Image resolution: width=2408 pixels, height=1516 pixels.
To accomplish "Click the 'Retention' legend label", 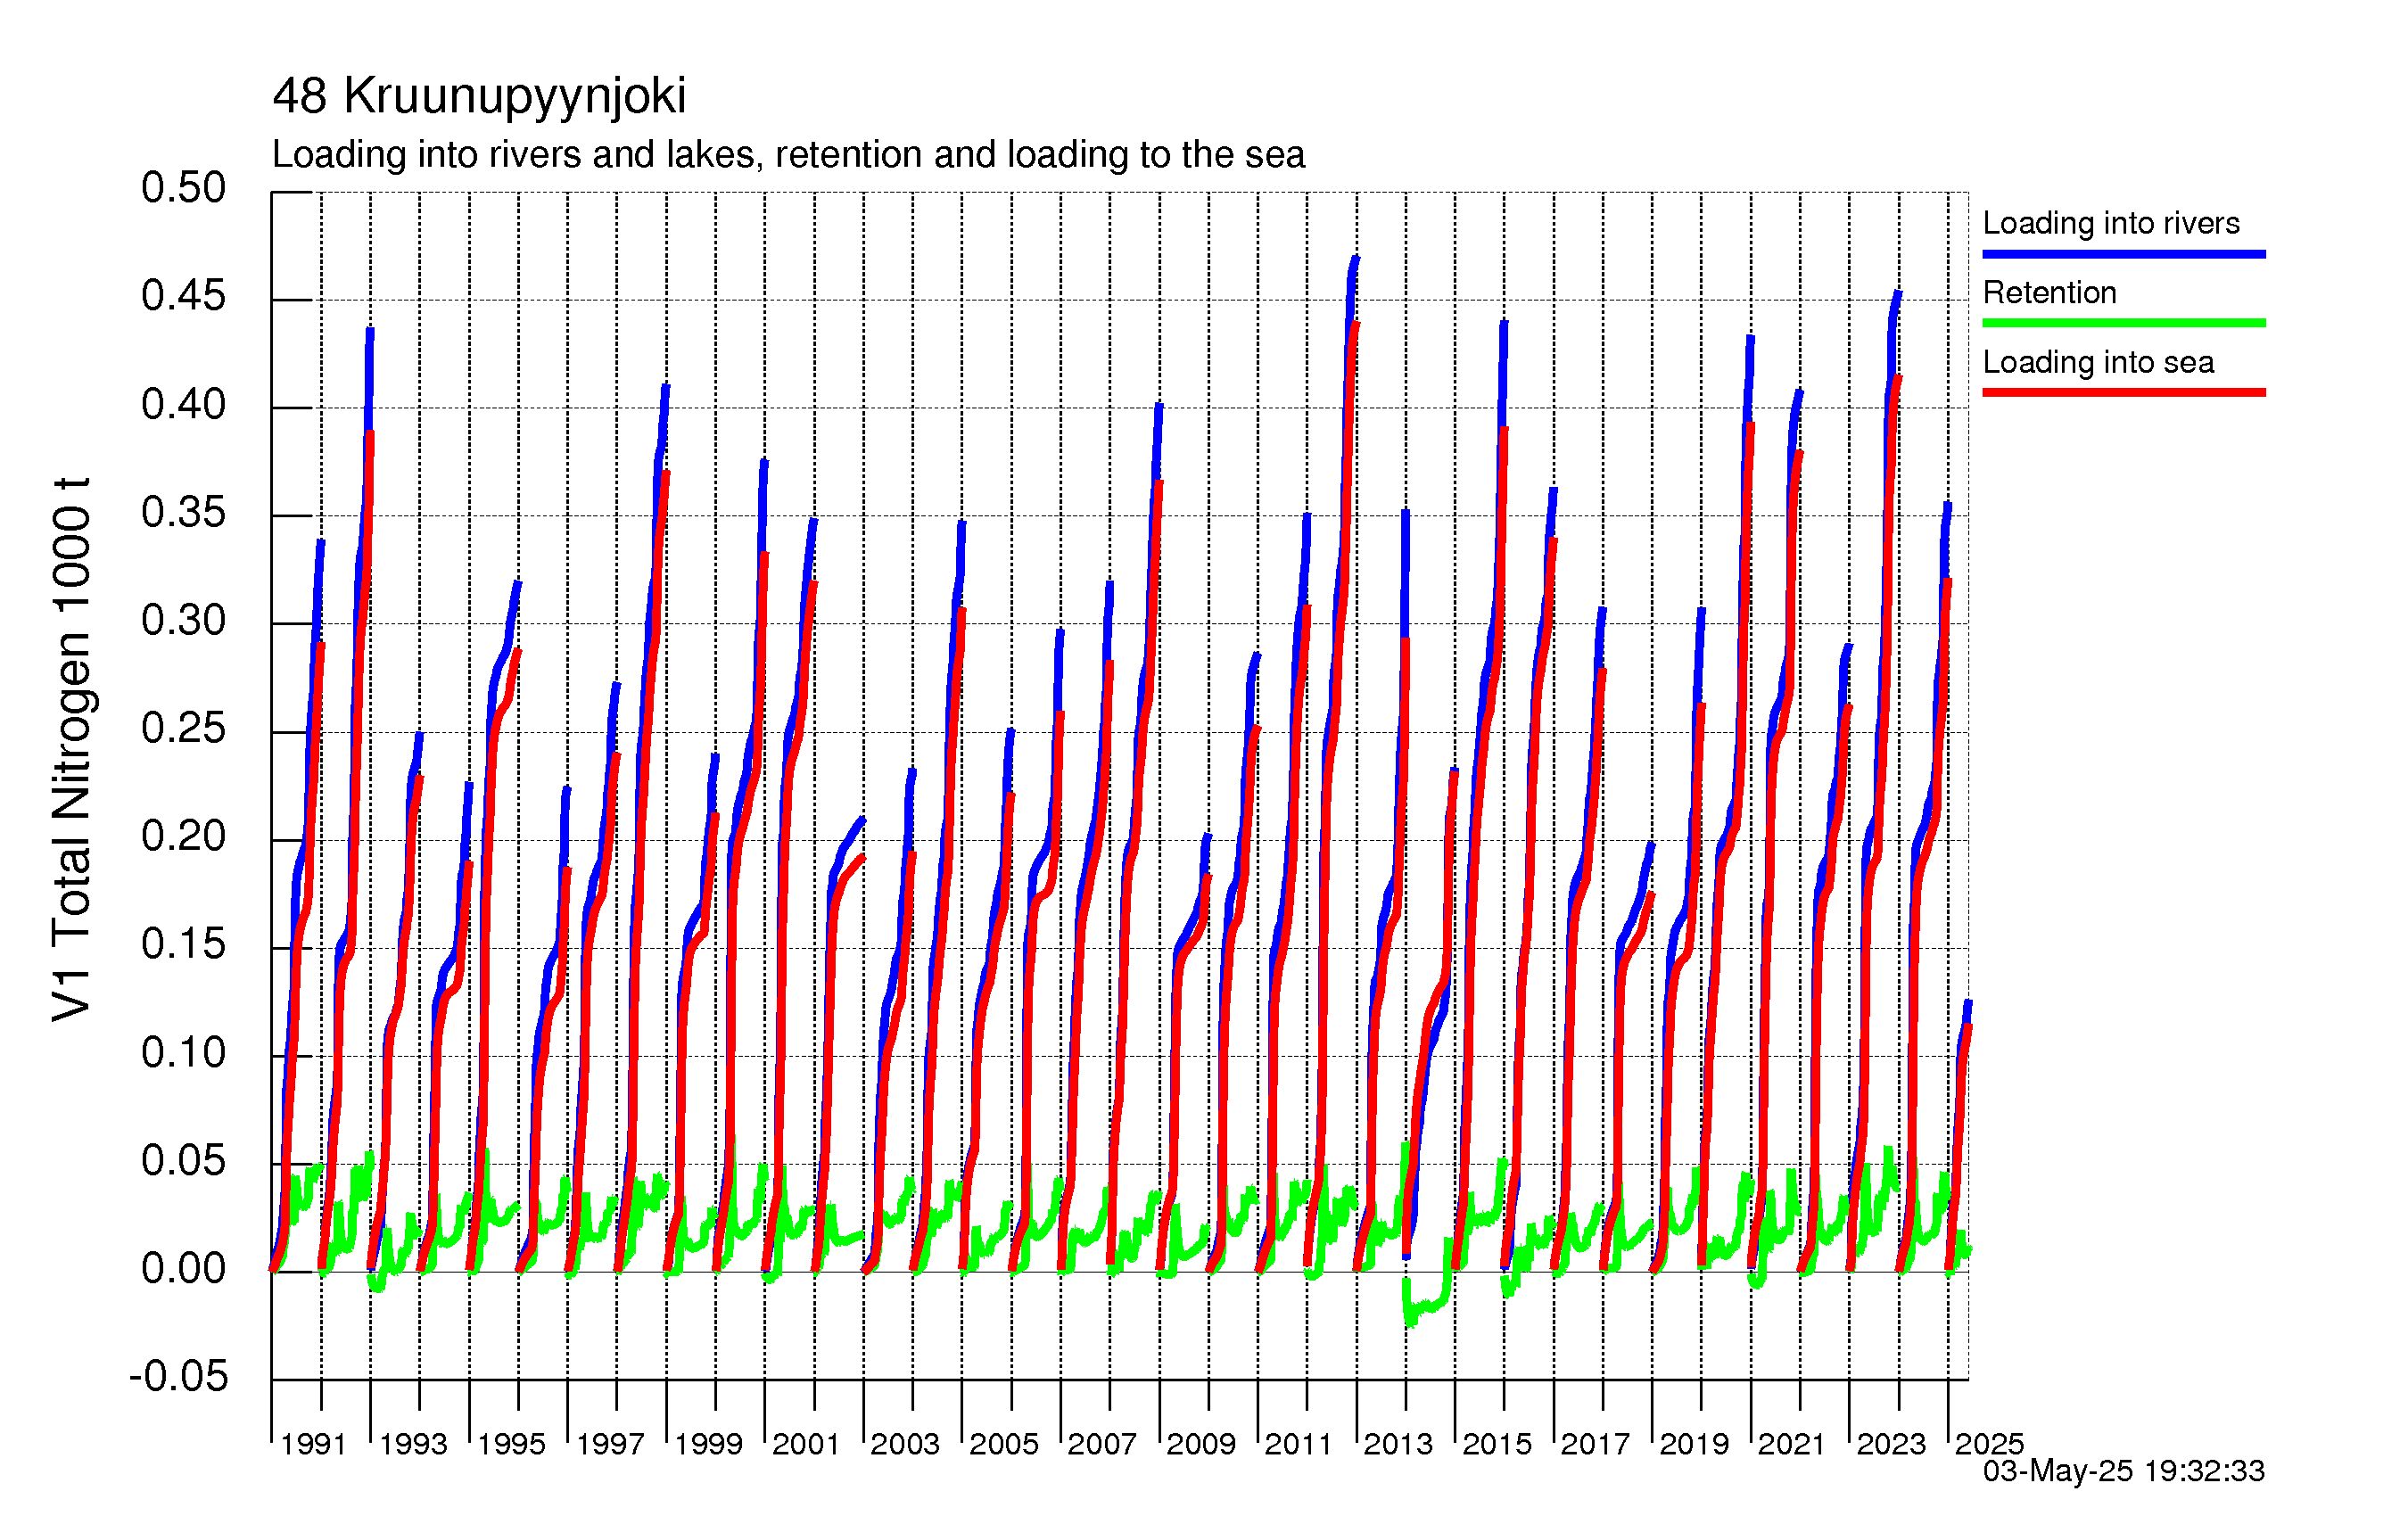I will point(2049,292).
